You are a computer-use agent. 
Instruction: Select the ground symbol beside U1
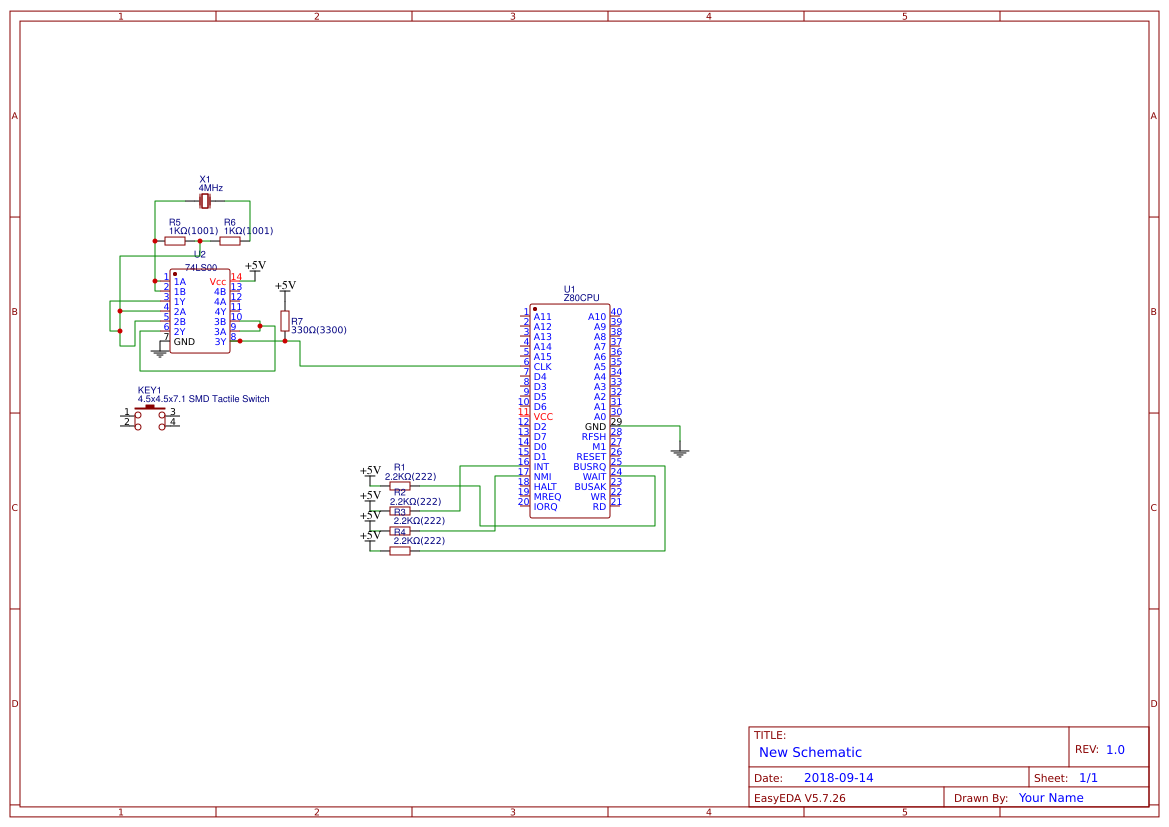680,450
